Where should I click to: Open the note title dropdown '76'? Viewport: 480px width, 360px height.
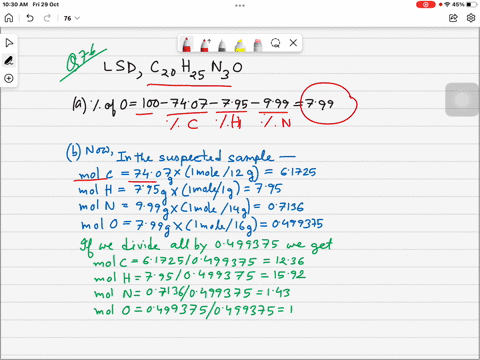pos(72,18)
